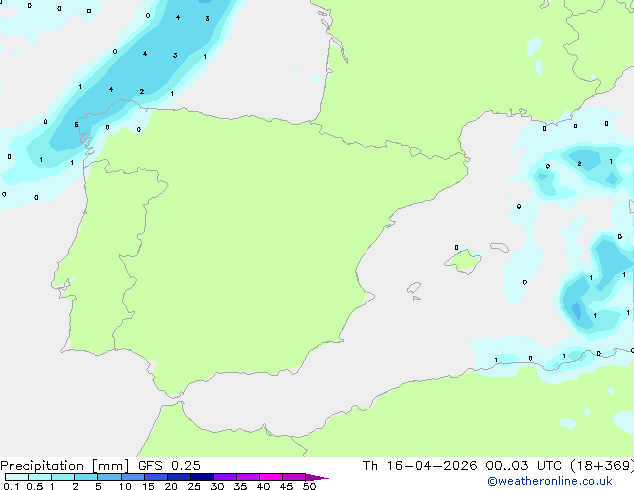Click the 'Th 16-04-2026' date text
The image size is (634, 490).
coord(420,466)
